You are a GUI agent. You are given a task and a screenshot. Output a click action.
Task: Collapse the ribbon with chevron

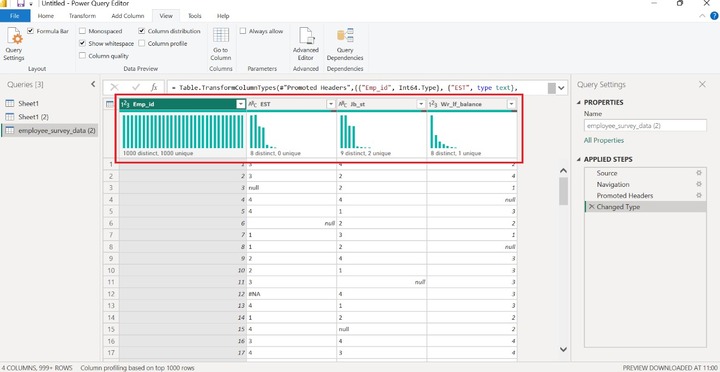click(703, 16)
